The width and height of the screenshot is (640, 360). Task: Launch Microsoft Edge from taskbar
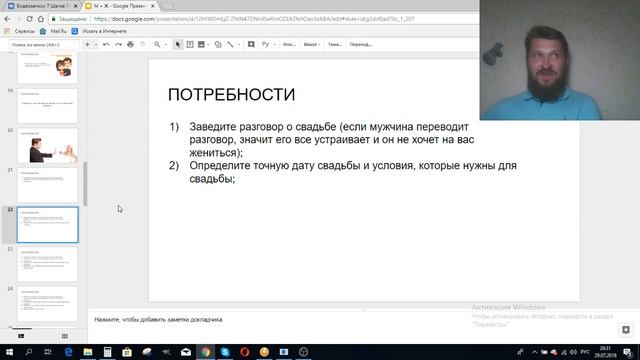pos(68,352)
